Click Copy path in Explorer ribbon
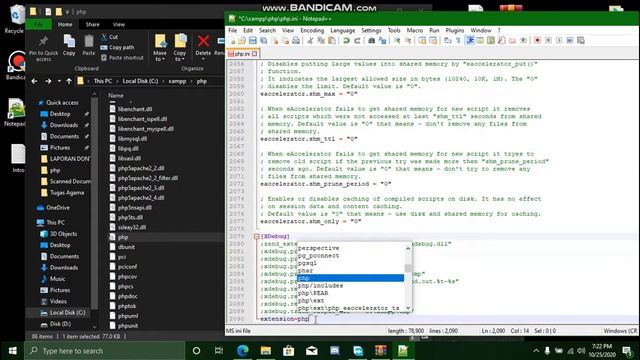 pos(118,47)
